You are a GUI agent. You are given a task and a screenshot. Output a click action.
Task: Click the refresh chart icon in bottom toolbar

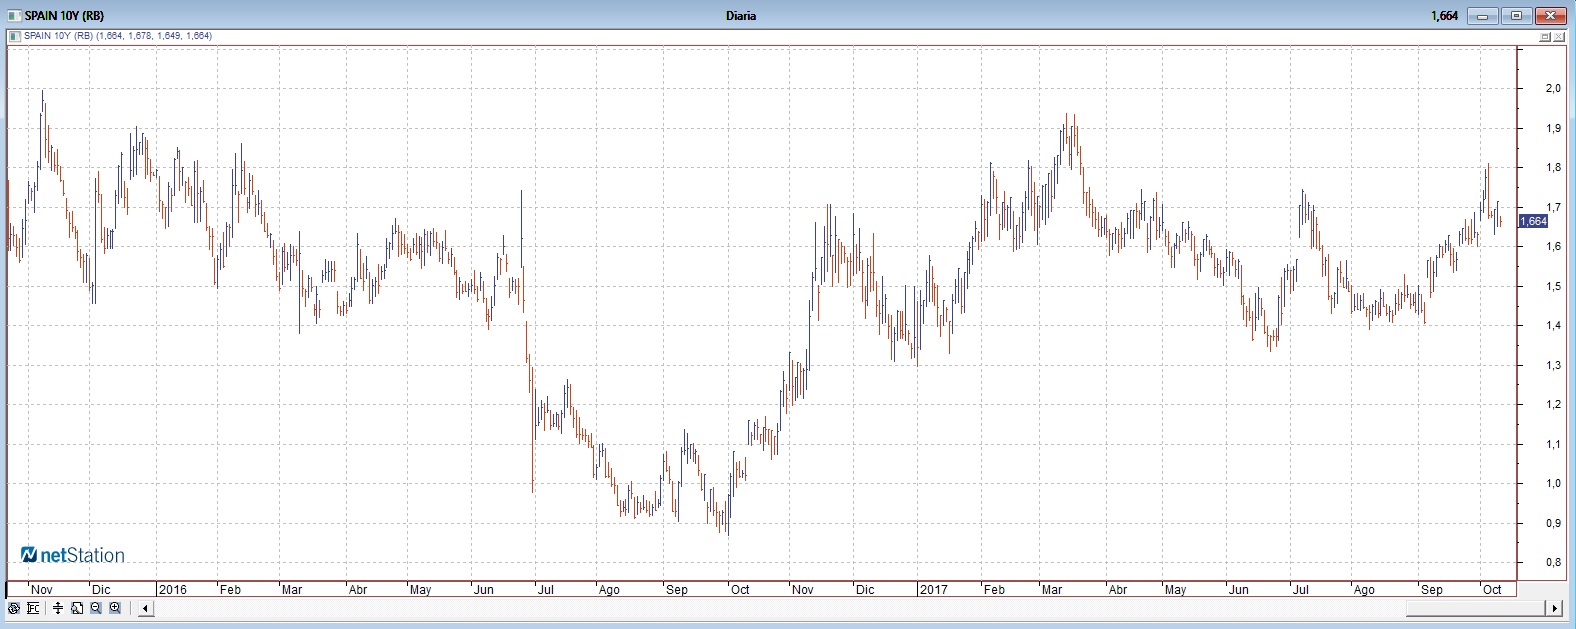14,608
